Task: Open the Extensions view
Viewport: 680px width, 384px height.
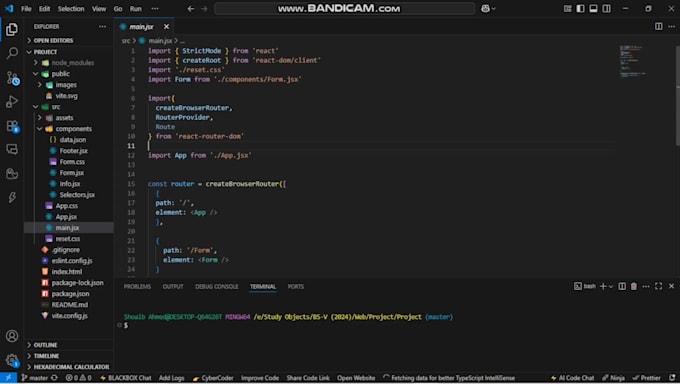Action: tap(12, 126)
